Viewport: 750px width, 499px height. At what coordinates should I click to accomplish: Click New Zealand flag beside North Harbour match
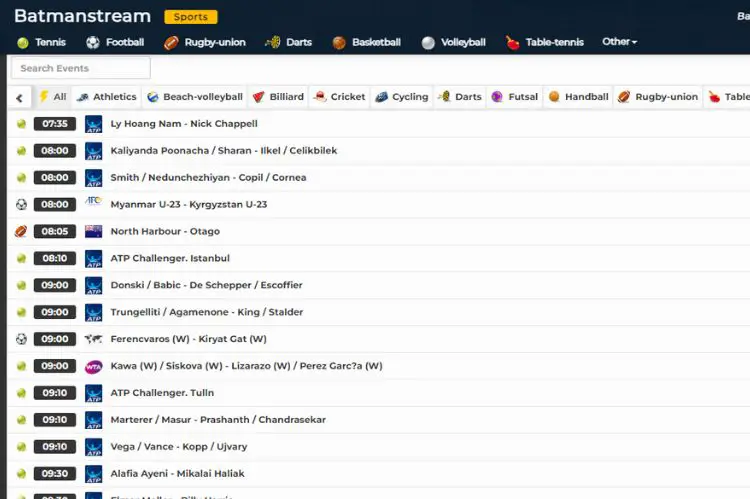pyautogui.click(x=93, y=232)
